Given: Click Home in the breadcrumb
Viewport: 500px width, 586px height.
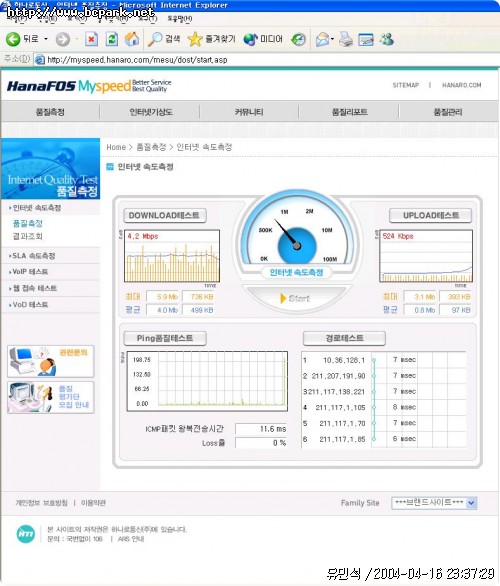Looking at the screenshot, I should [x=116, y=147].
